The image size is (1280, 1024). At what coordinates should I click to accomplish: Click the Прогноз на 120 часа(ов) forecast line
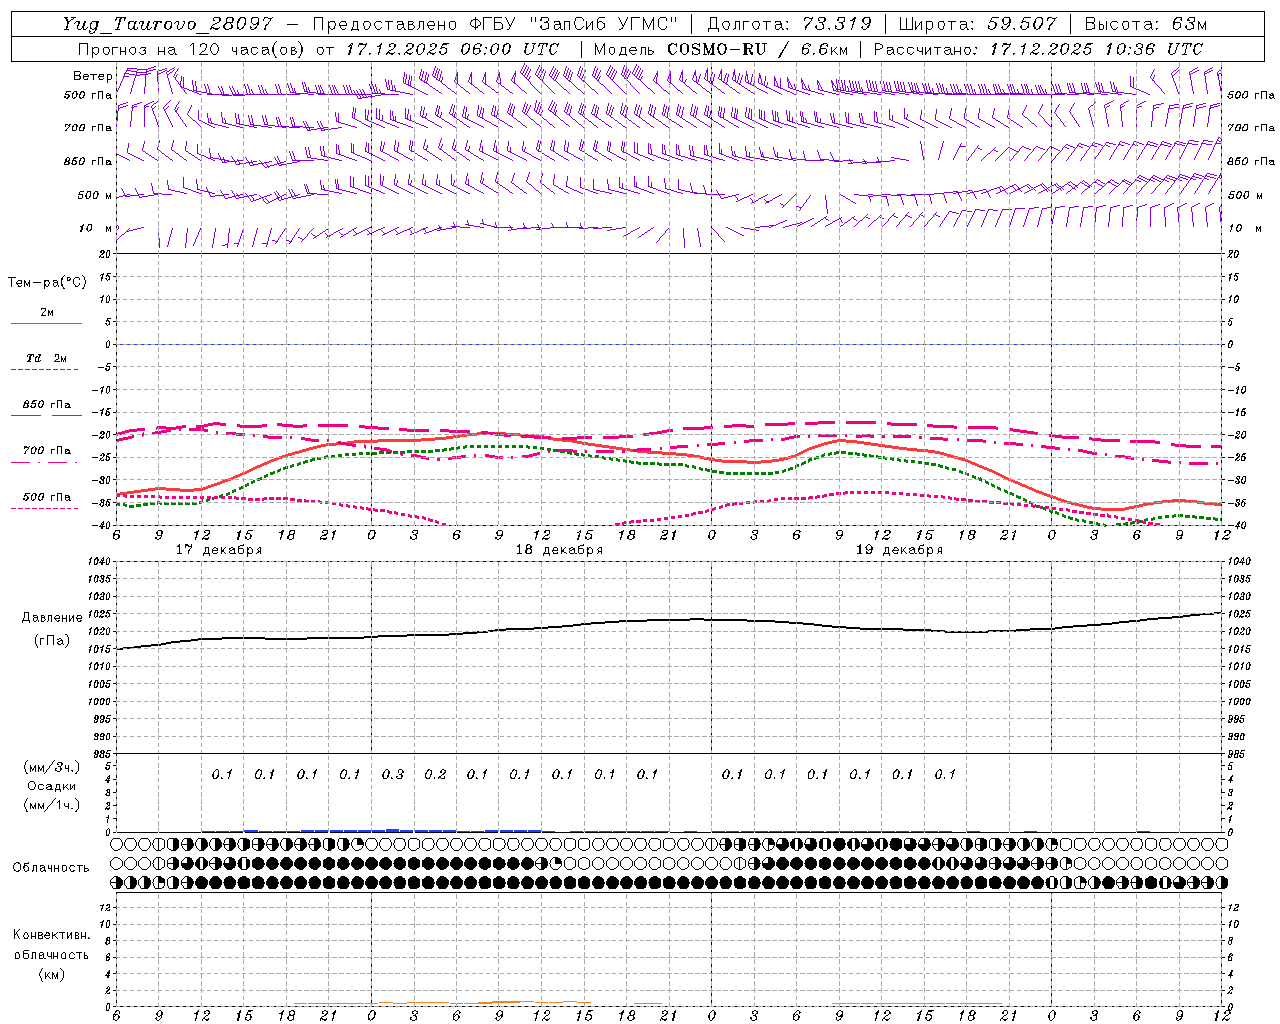click(x=318, y=49)
